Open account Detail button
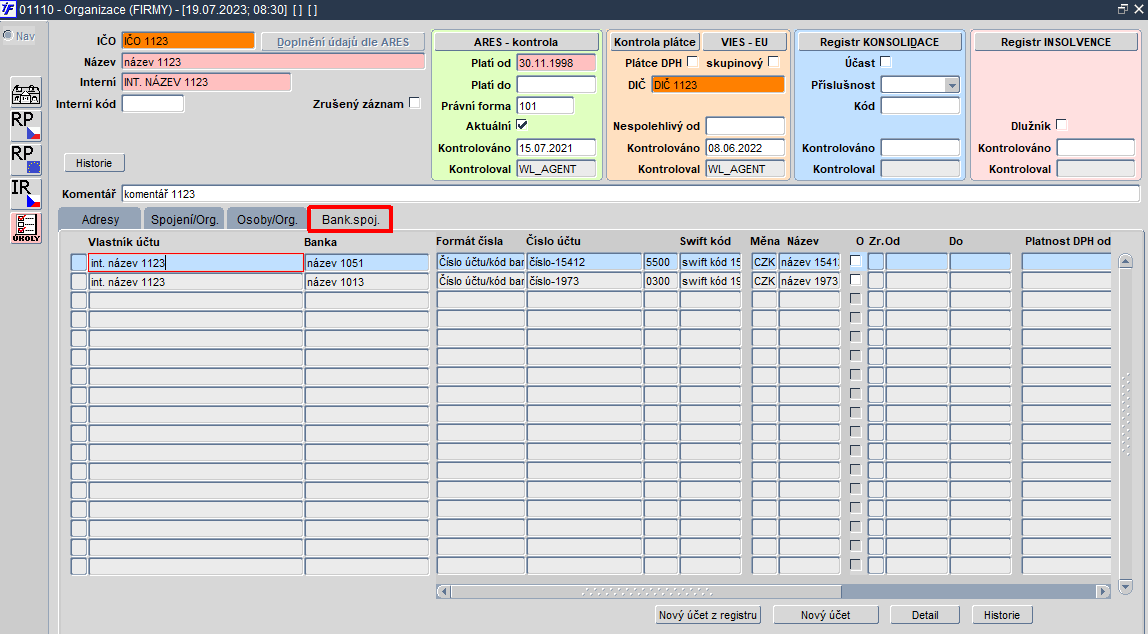Screen dimensions: 1148x634 pos(925,615)
